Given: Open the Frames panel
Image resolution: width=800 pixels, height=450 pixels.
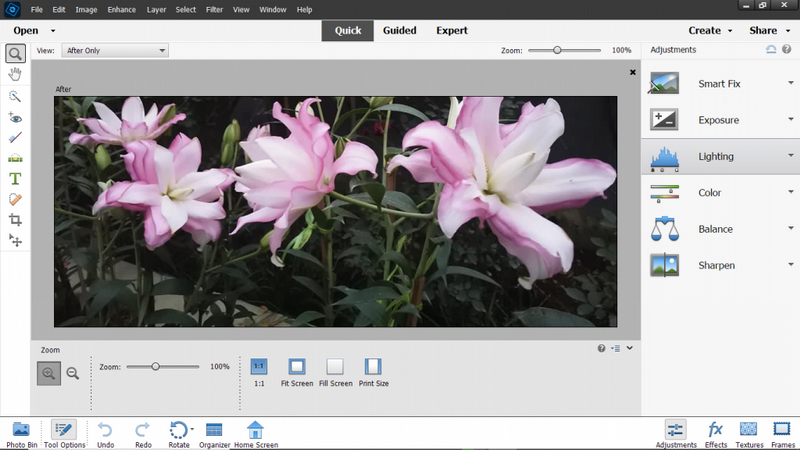Looking at the screenshot, I should (783, 434).
